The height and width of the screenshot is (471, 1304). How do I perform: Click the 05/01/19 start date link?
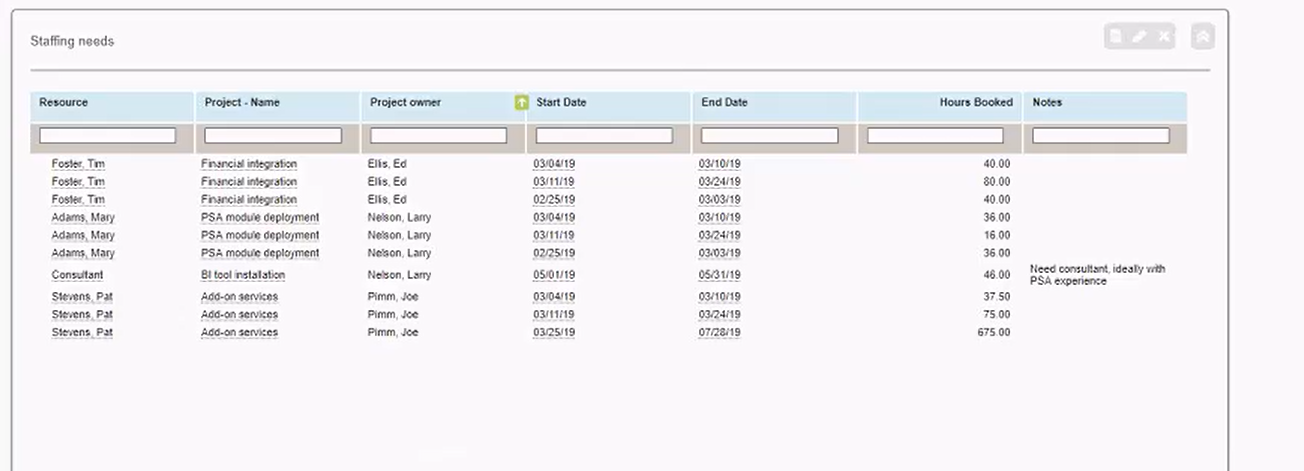coord(554,275)
